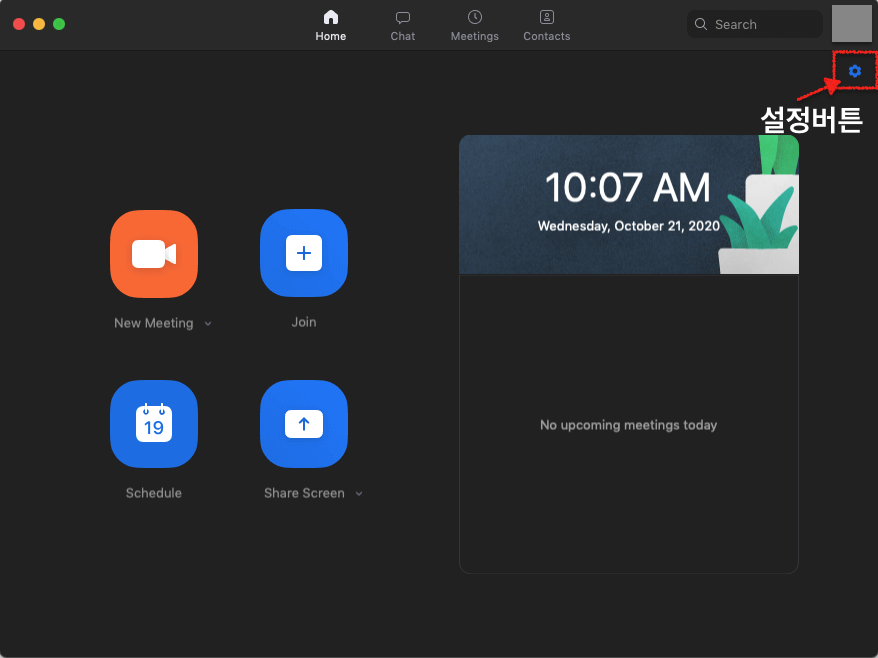878x658 pixels.
Task: Click the magnifier icon in the Search box
Action: click(700, 24)
